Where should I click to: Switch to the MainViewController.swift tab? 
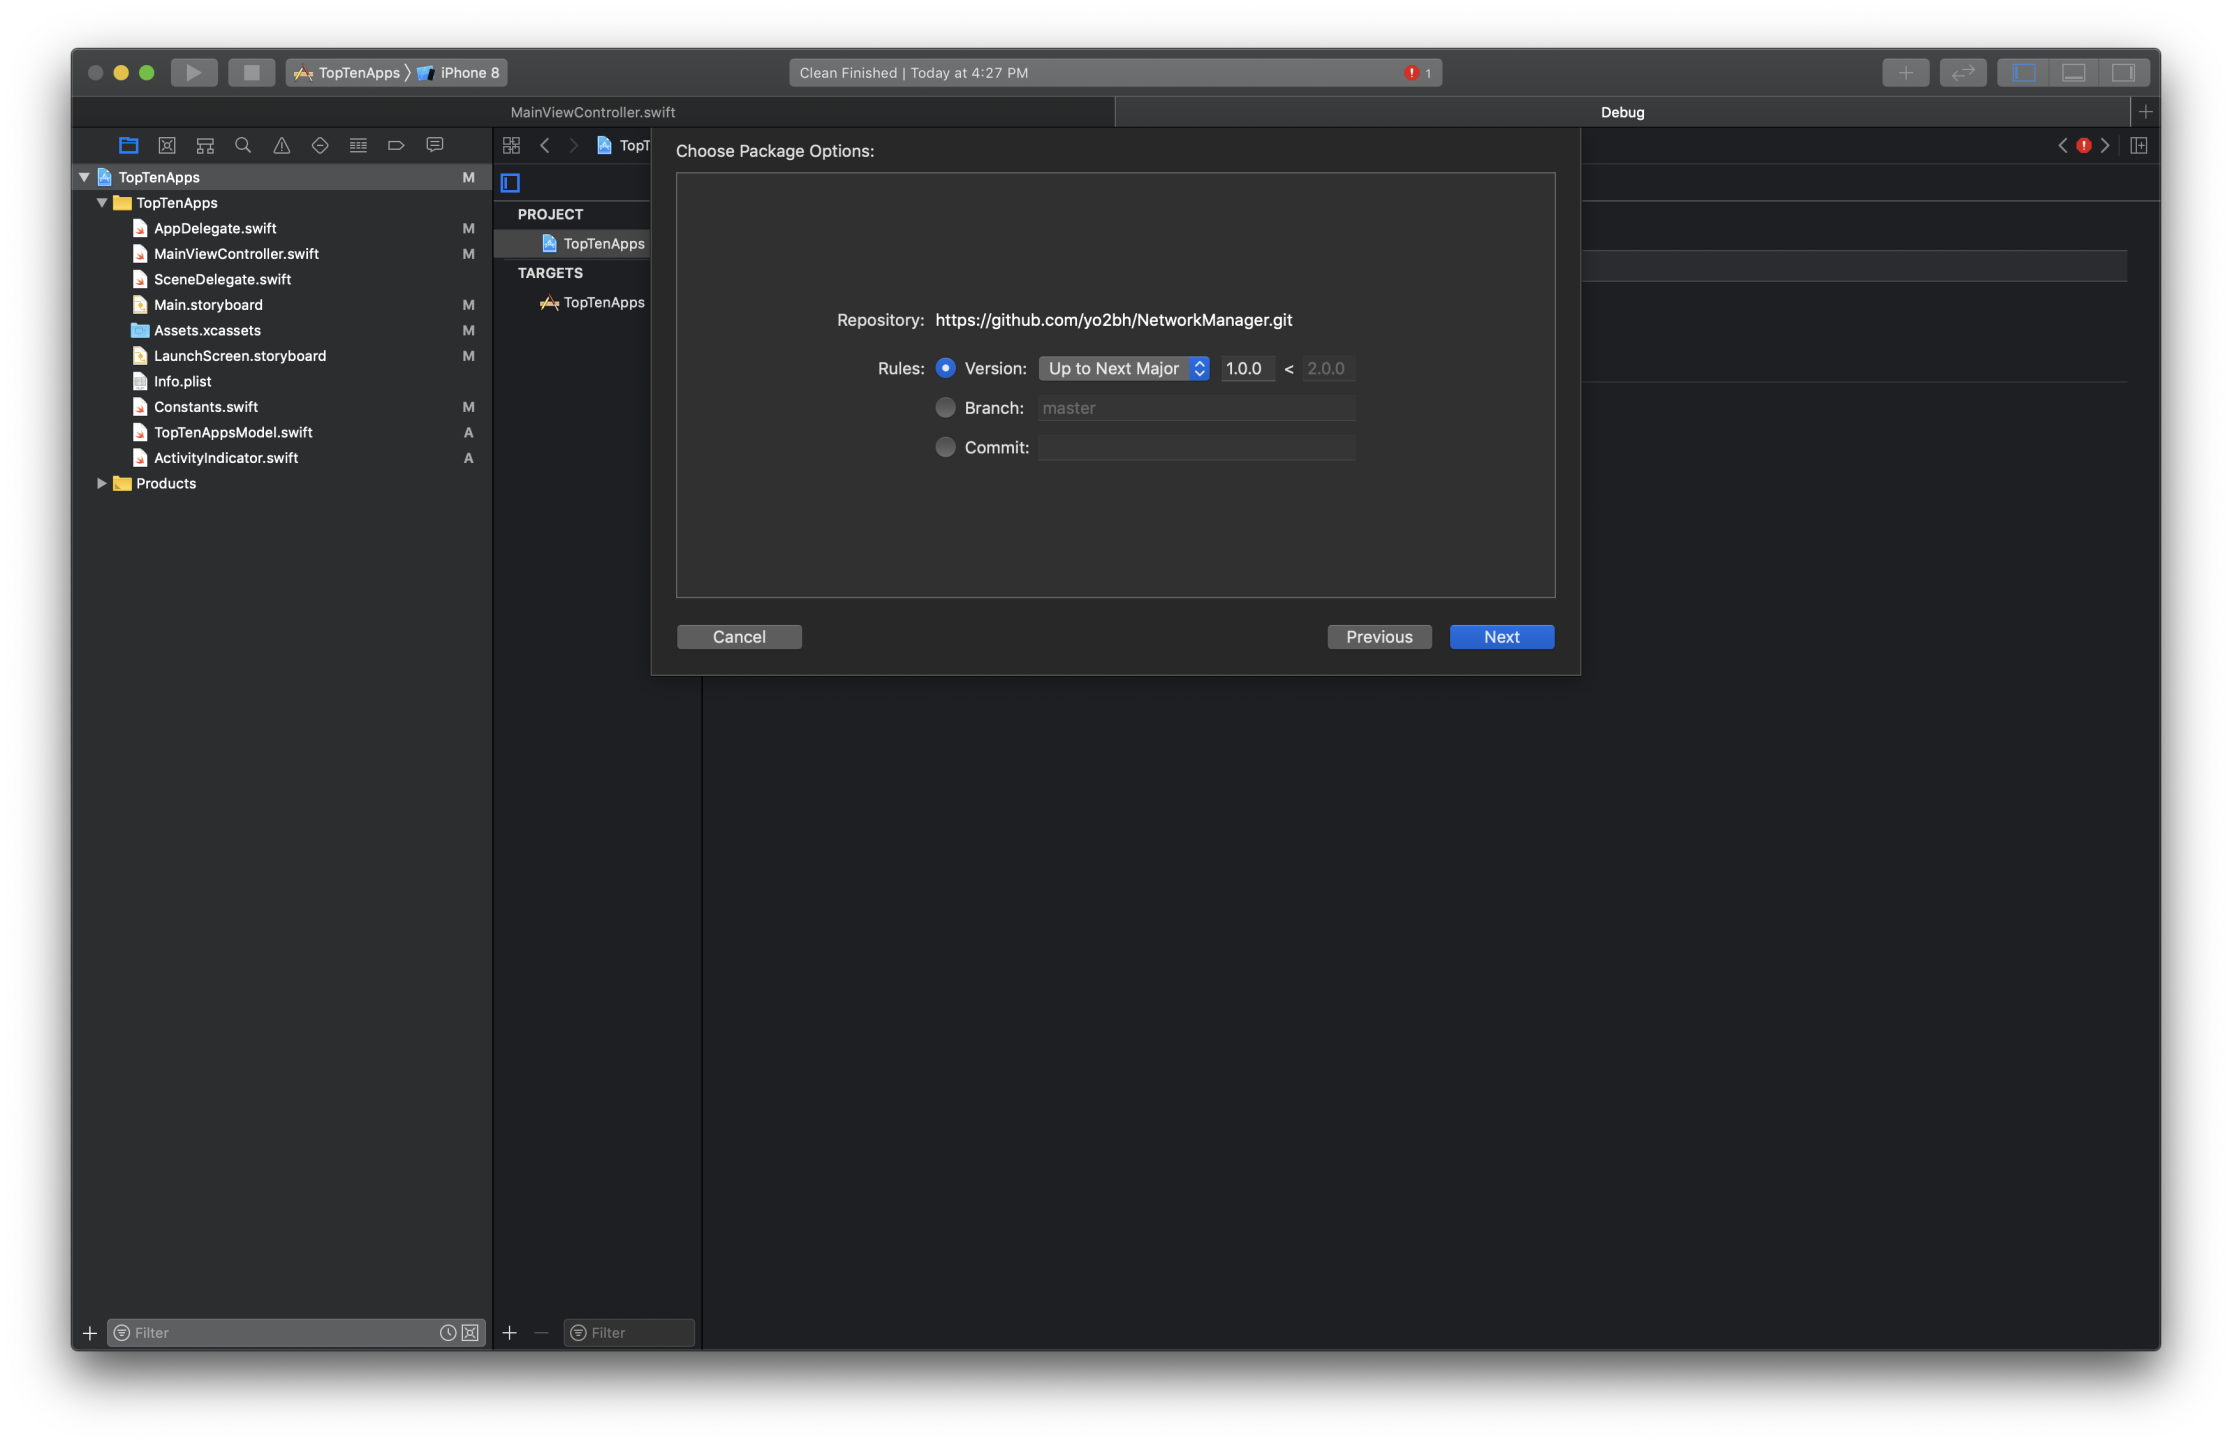pyautogui.click(x=593, y=112)
